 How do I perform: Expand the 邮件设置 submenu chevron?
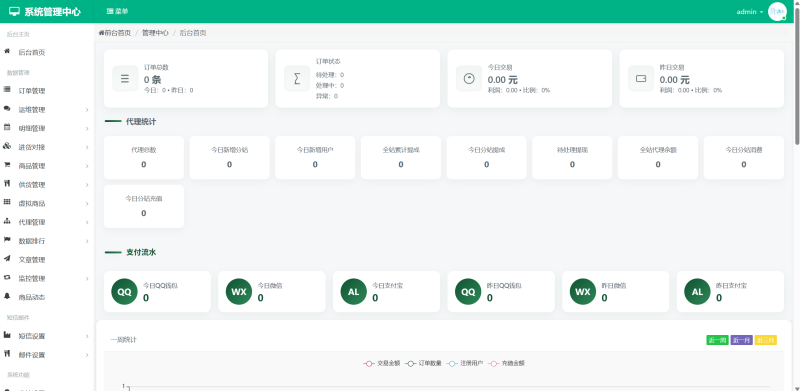pyautogui.click(x=87, y=355)
